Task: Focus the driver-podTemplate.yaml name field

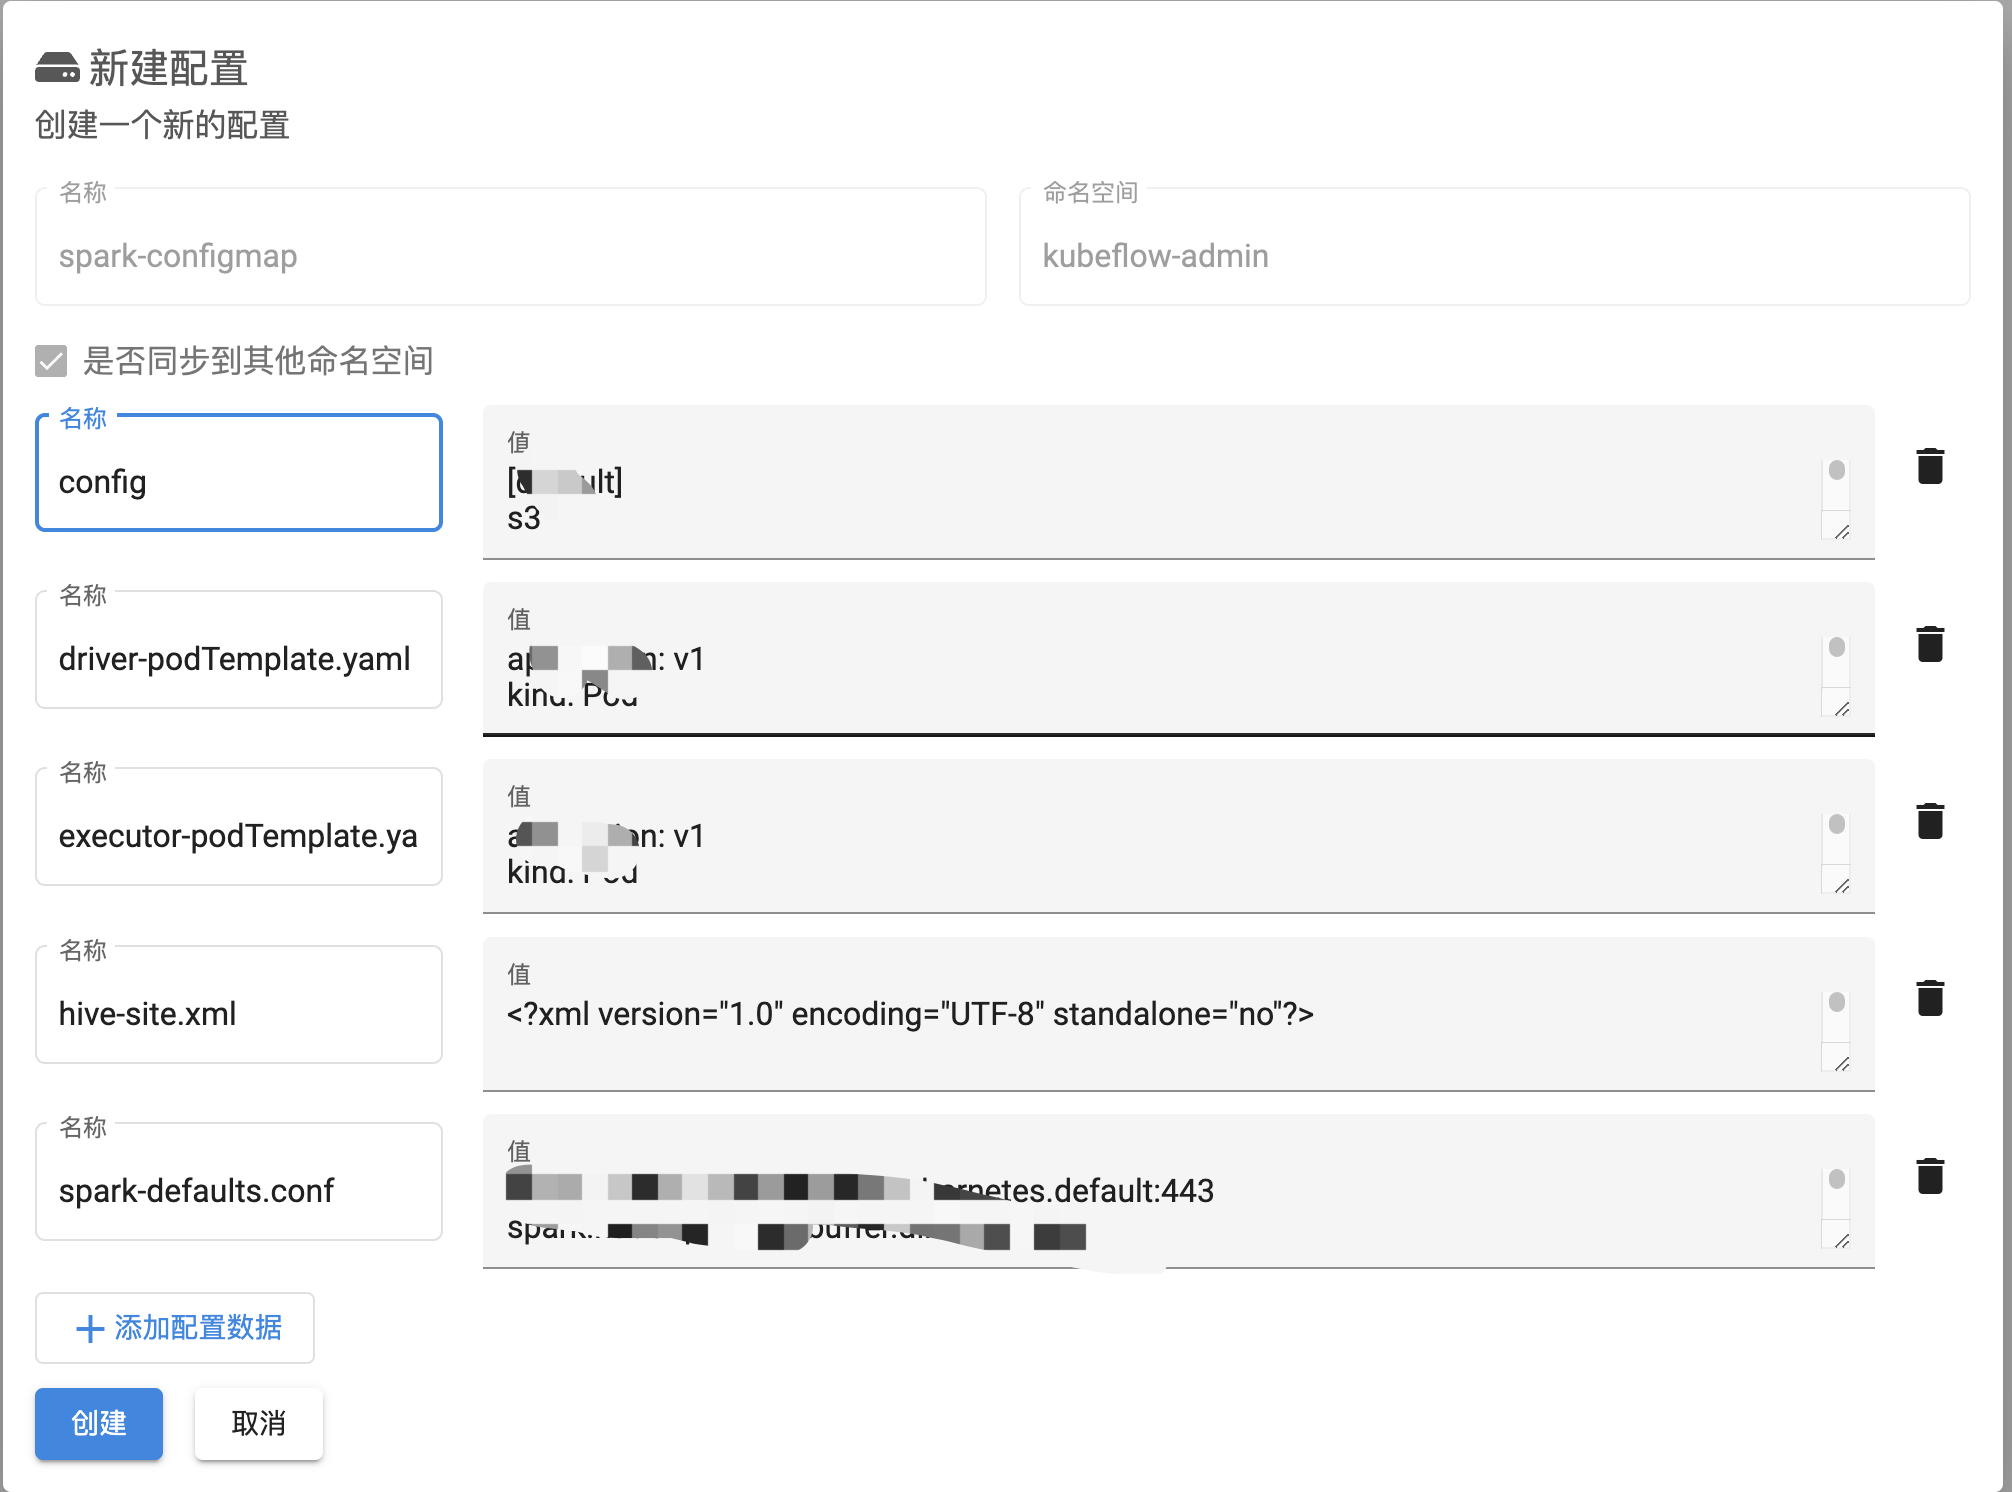Action: (x=238, y=659)
